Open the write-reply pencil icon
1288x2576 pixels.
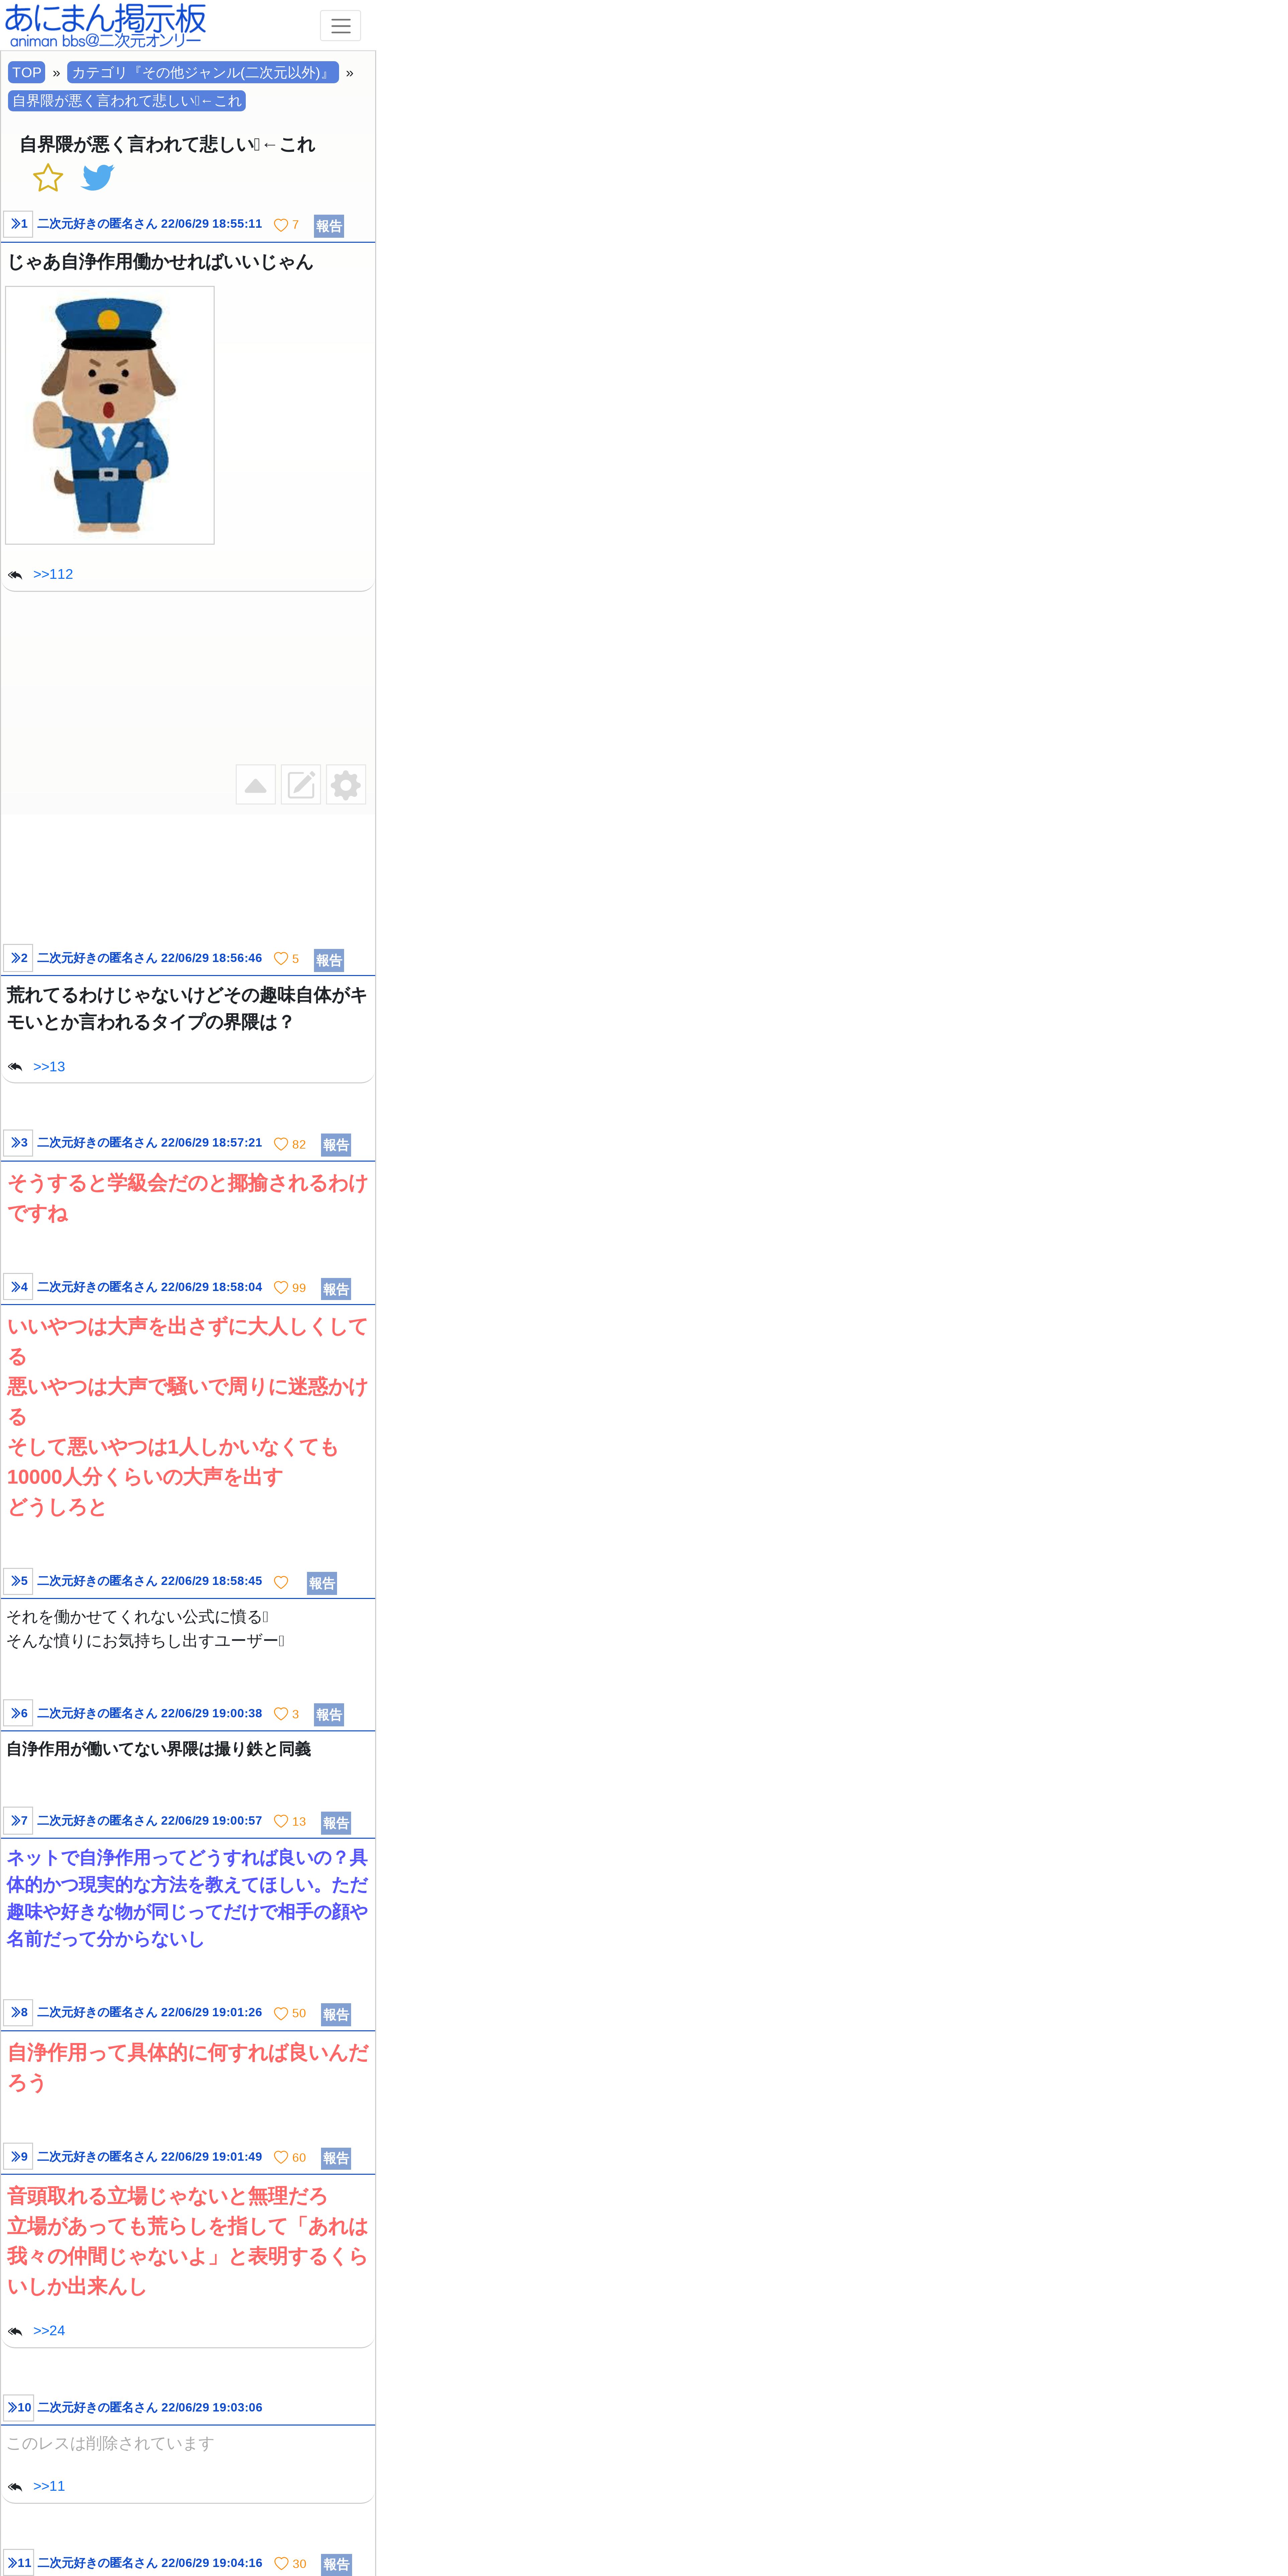301,785
